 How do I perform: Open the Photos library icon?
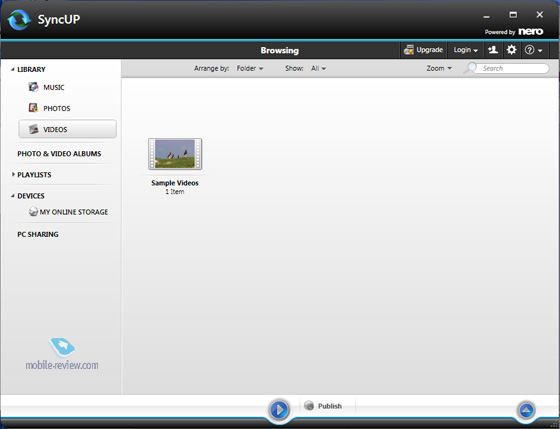click(33, 108)
